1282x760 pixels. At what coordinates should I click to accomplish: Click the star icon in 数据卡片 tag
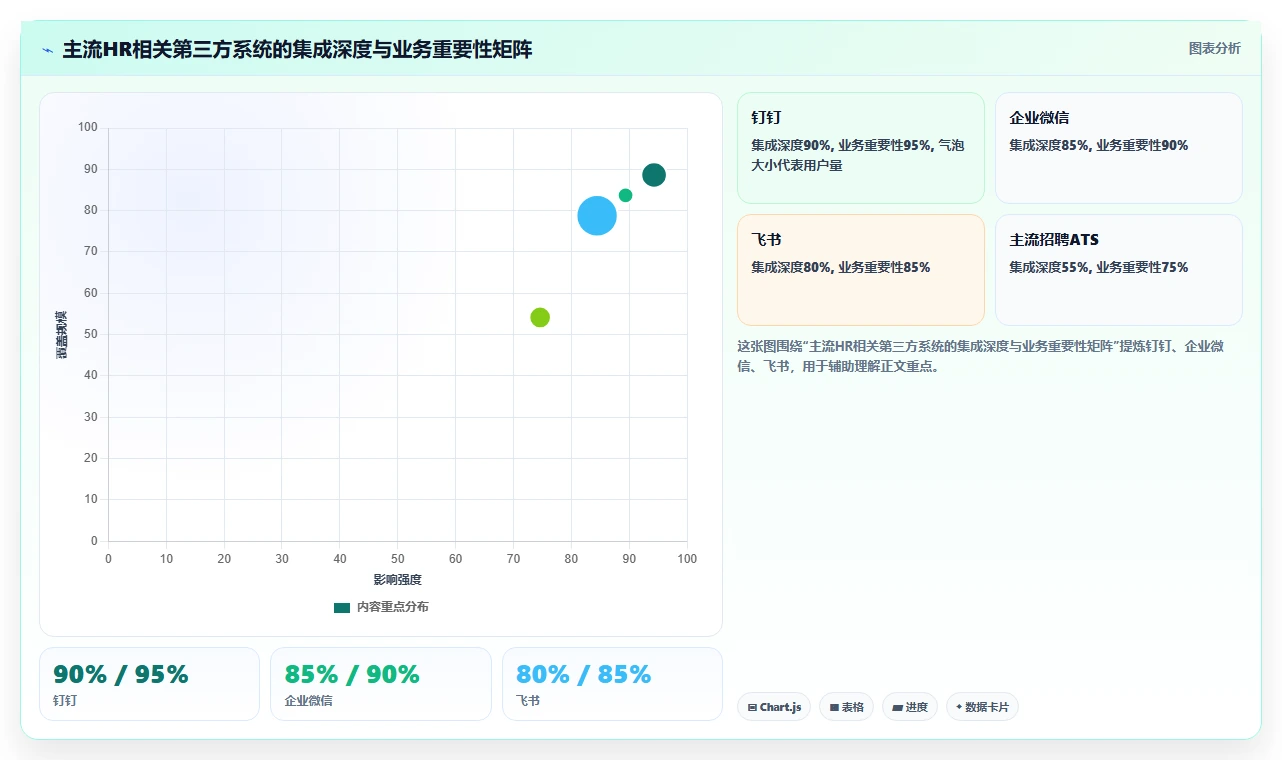[x=959, y=707]
